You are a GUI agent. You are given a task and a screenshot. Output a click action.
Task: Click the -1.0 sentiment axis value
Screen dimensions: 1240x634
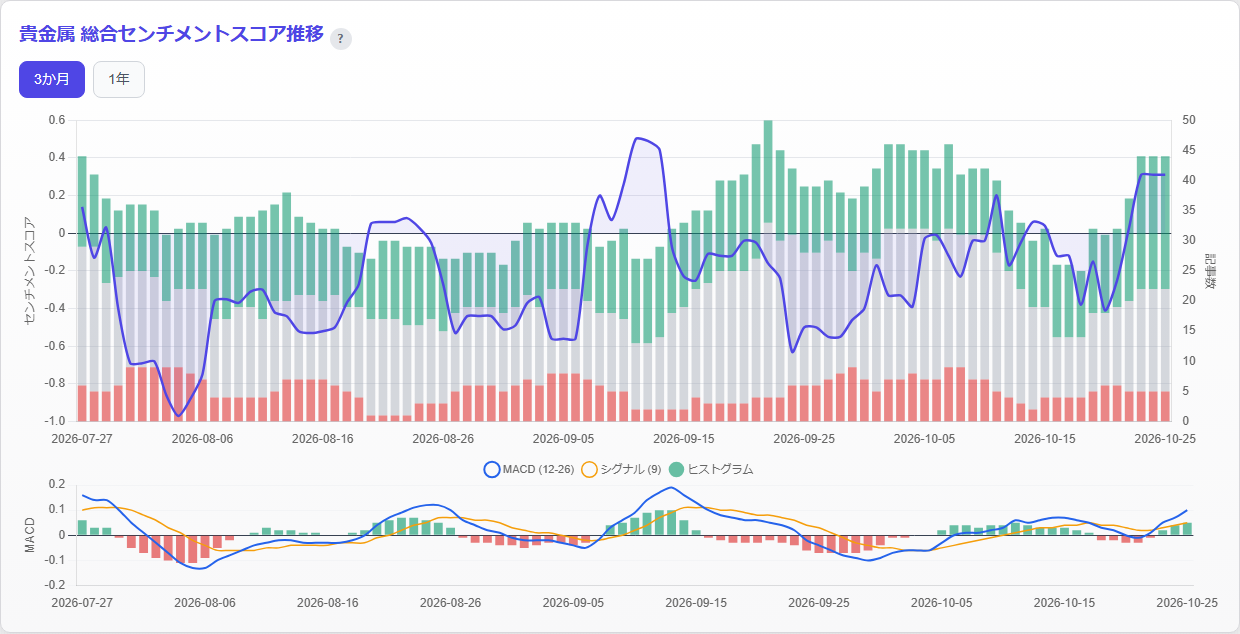pos(54,420)
